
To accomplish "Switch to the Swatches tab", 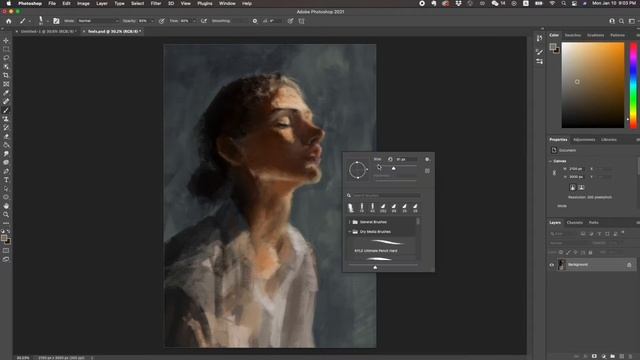I will [x=573, y=36].
